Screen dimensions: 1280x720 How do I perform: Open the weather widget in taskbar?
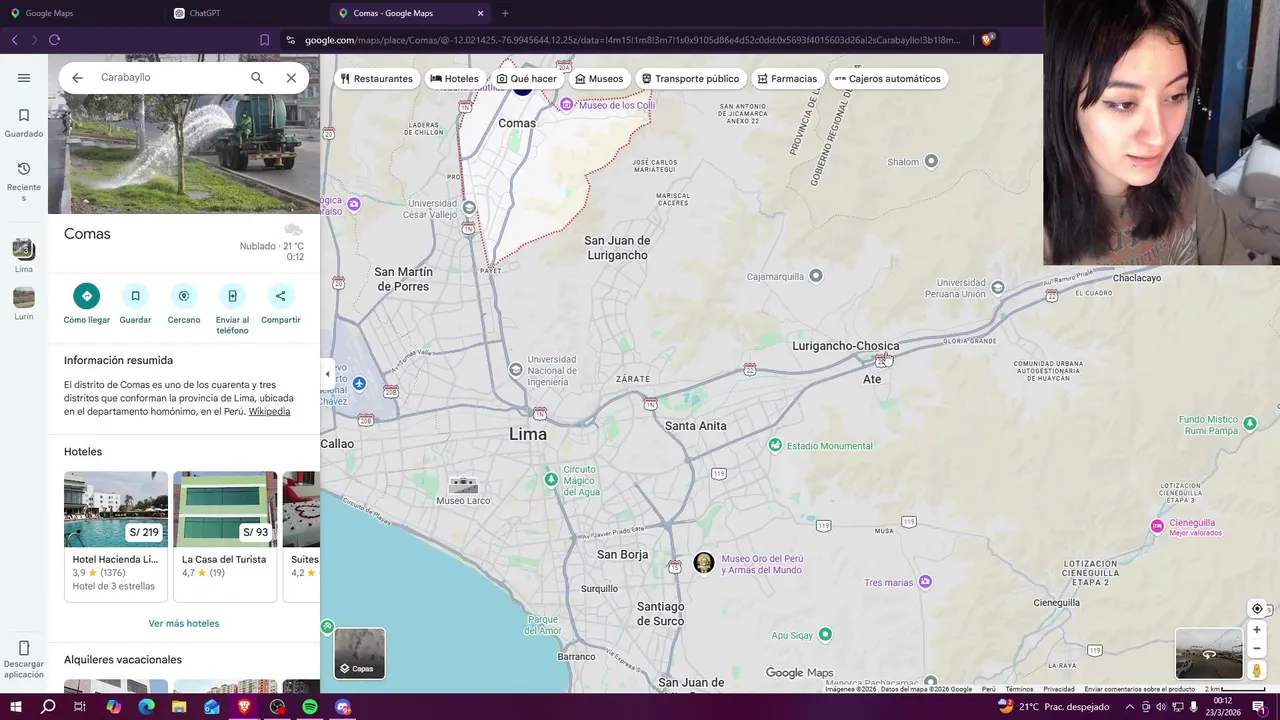(x=1053, y=707)
